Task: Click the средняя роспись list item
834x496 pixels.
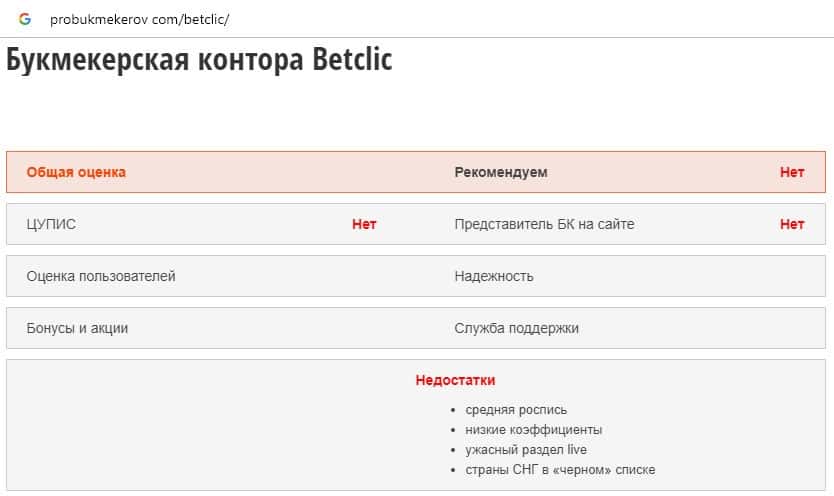Action: (516, 410)
